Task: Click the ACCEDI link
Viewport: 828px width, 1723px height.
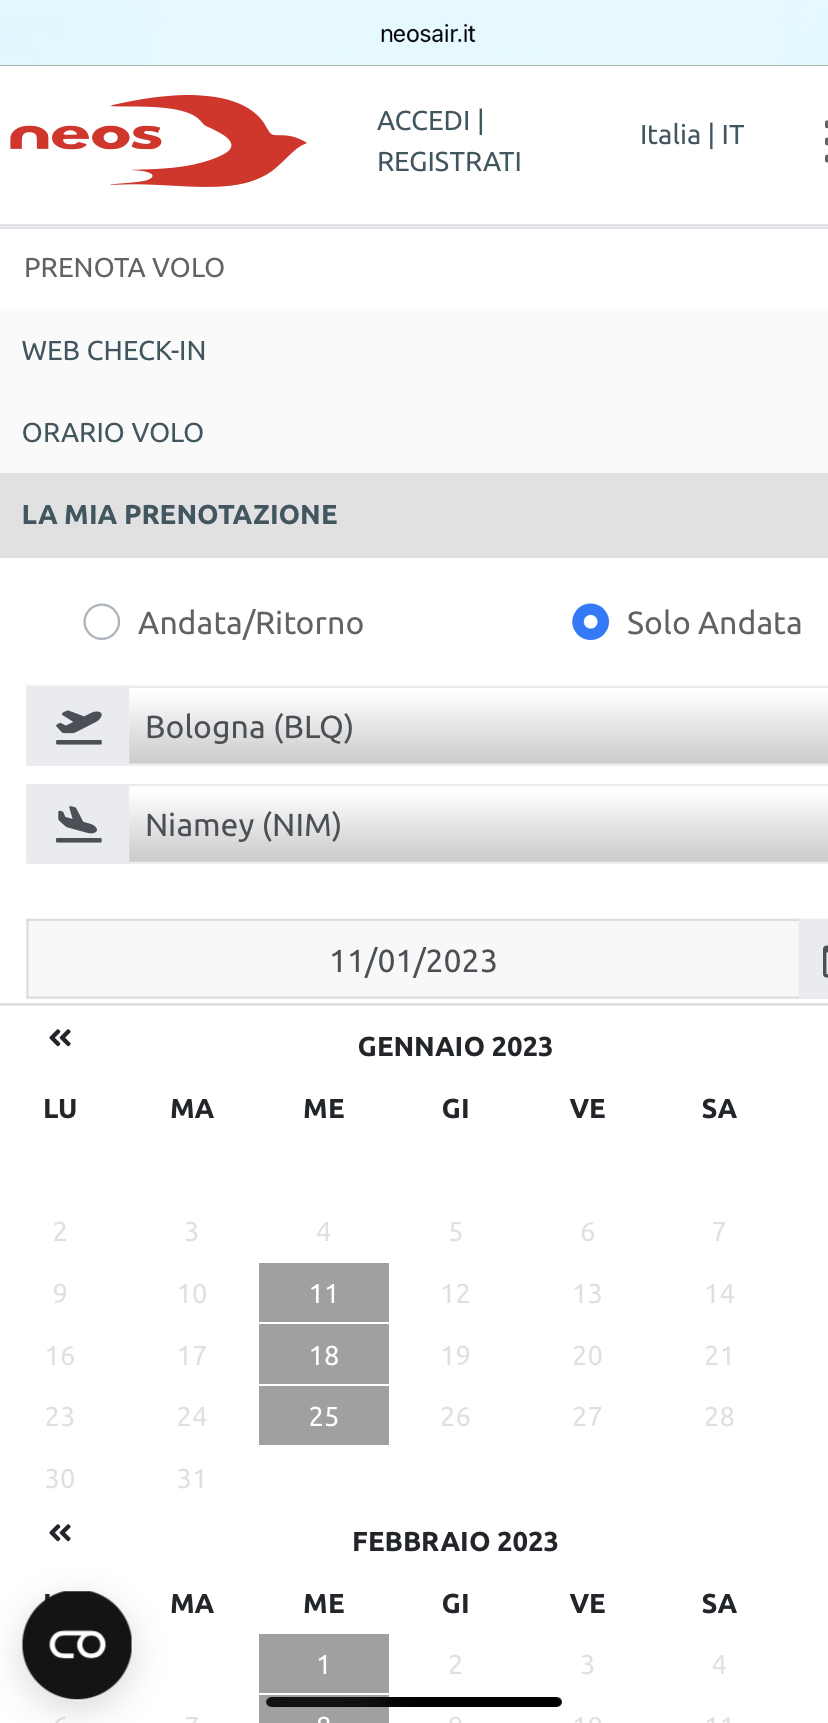Action: [x=423, y=121]
